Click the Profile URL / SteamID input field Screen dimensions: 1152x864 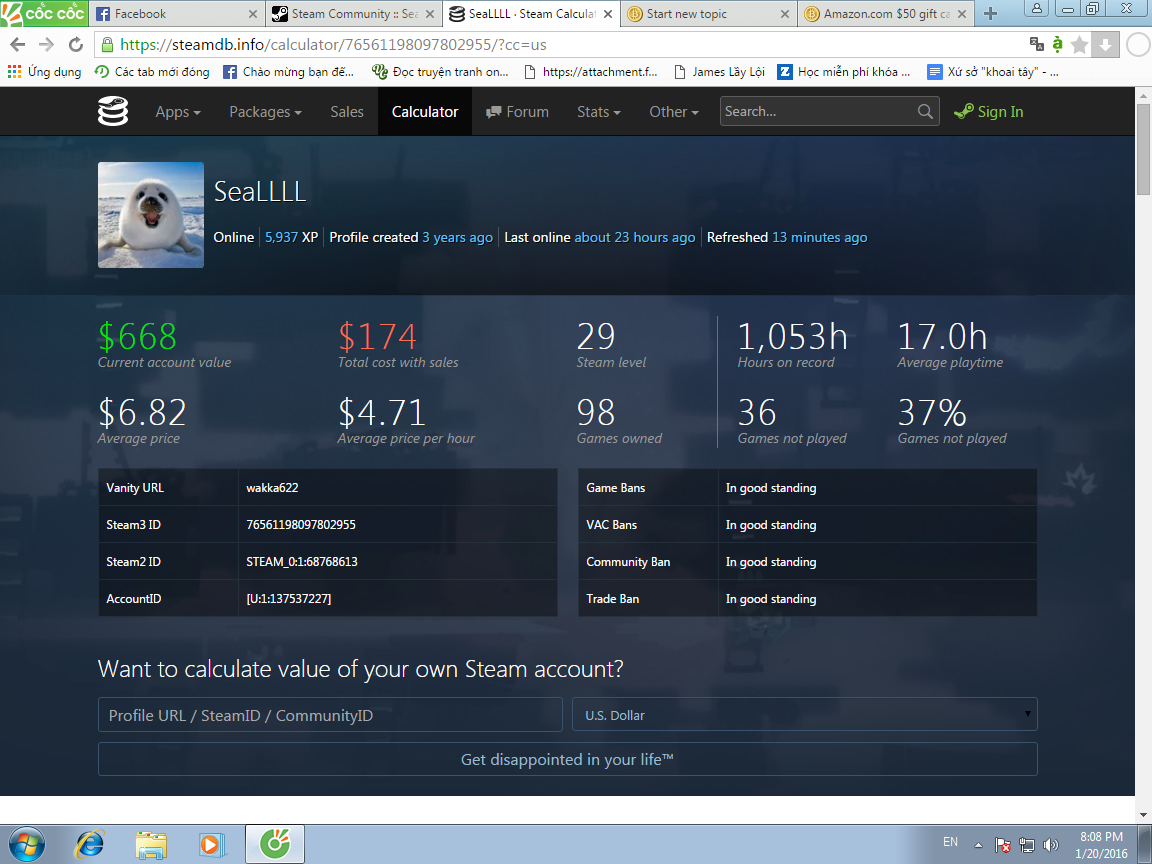pyautogui.click(x=330, y=714)
